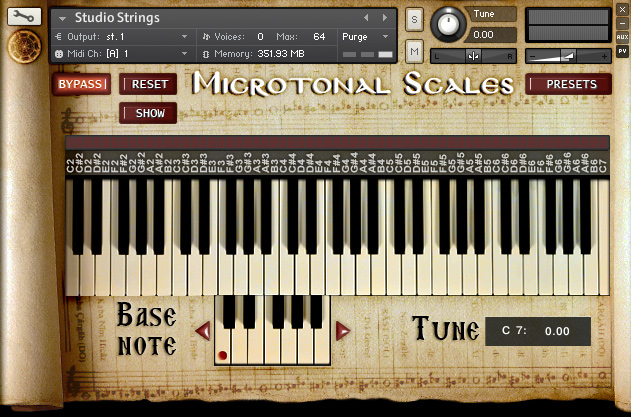Open the Purge dropdown menu
631x417 pixels.
click(386, 37)
